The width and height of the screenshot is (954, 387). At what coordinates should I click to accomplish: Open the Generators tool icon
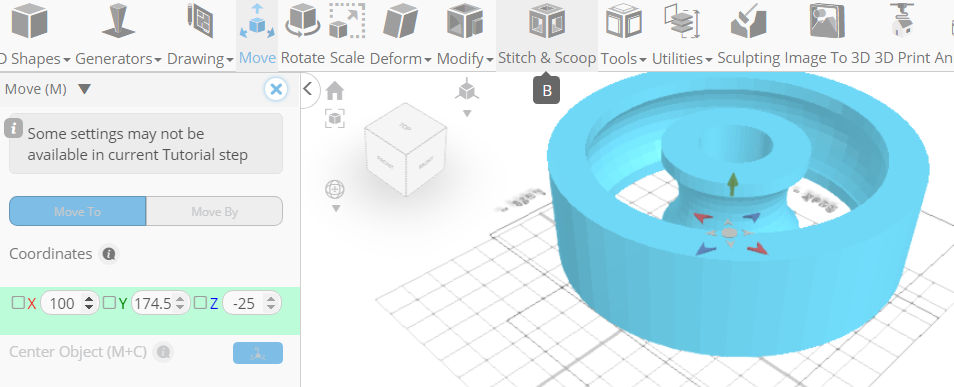pyautogui.click(x=118, y=21)
